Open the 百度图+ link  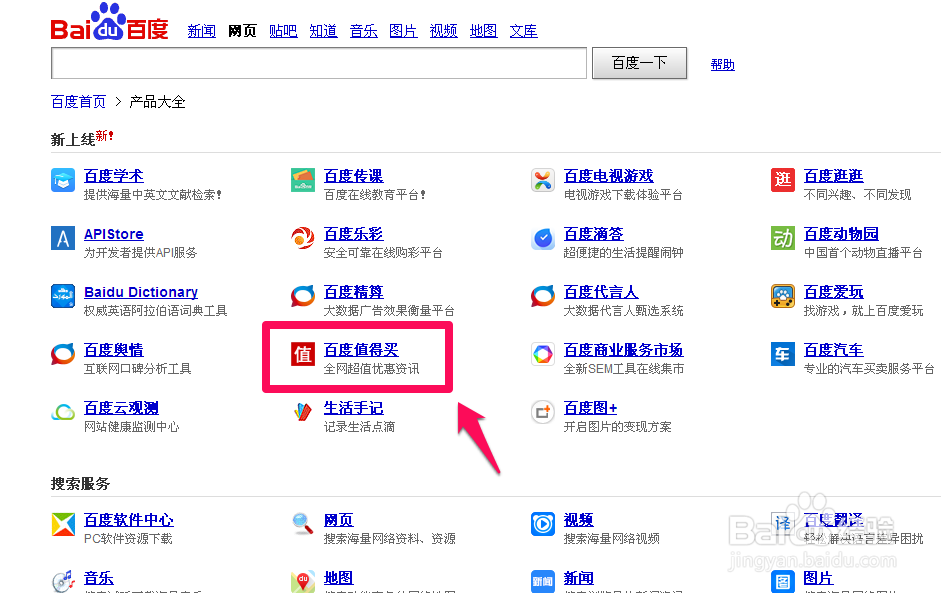tap(591, 408)
